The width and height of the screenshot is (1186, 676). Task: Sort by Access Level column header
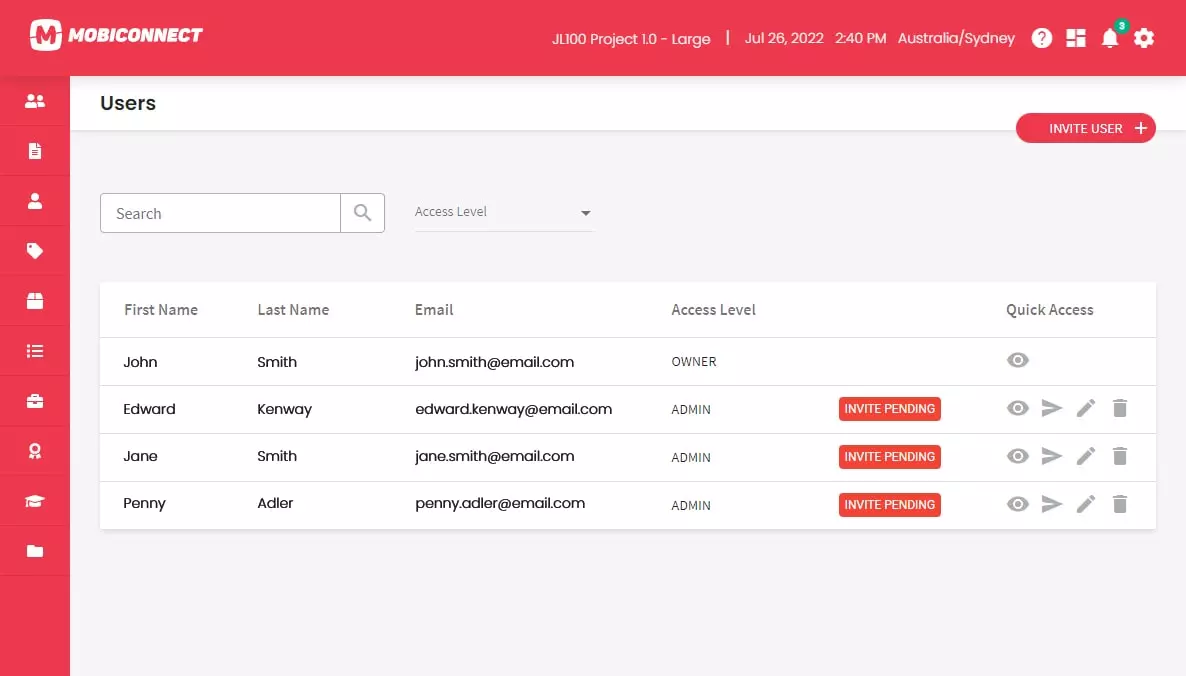click(x=713, y=309)
